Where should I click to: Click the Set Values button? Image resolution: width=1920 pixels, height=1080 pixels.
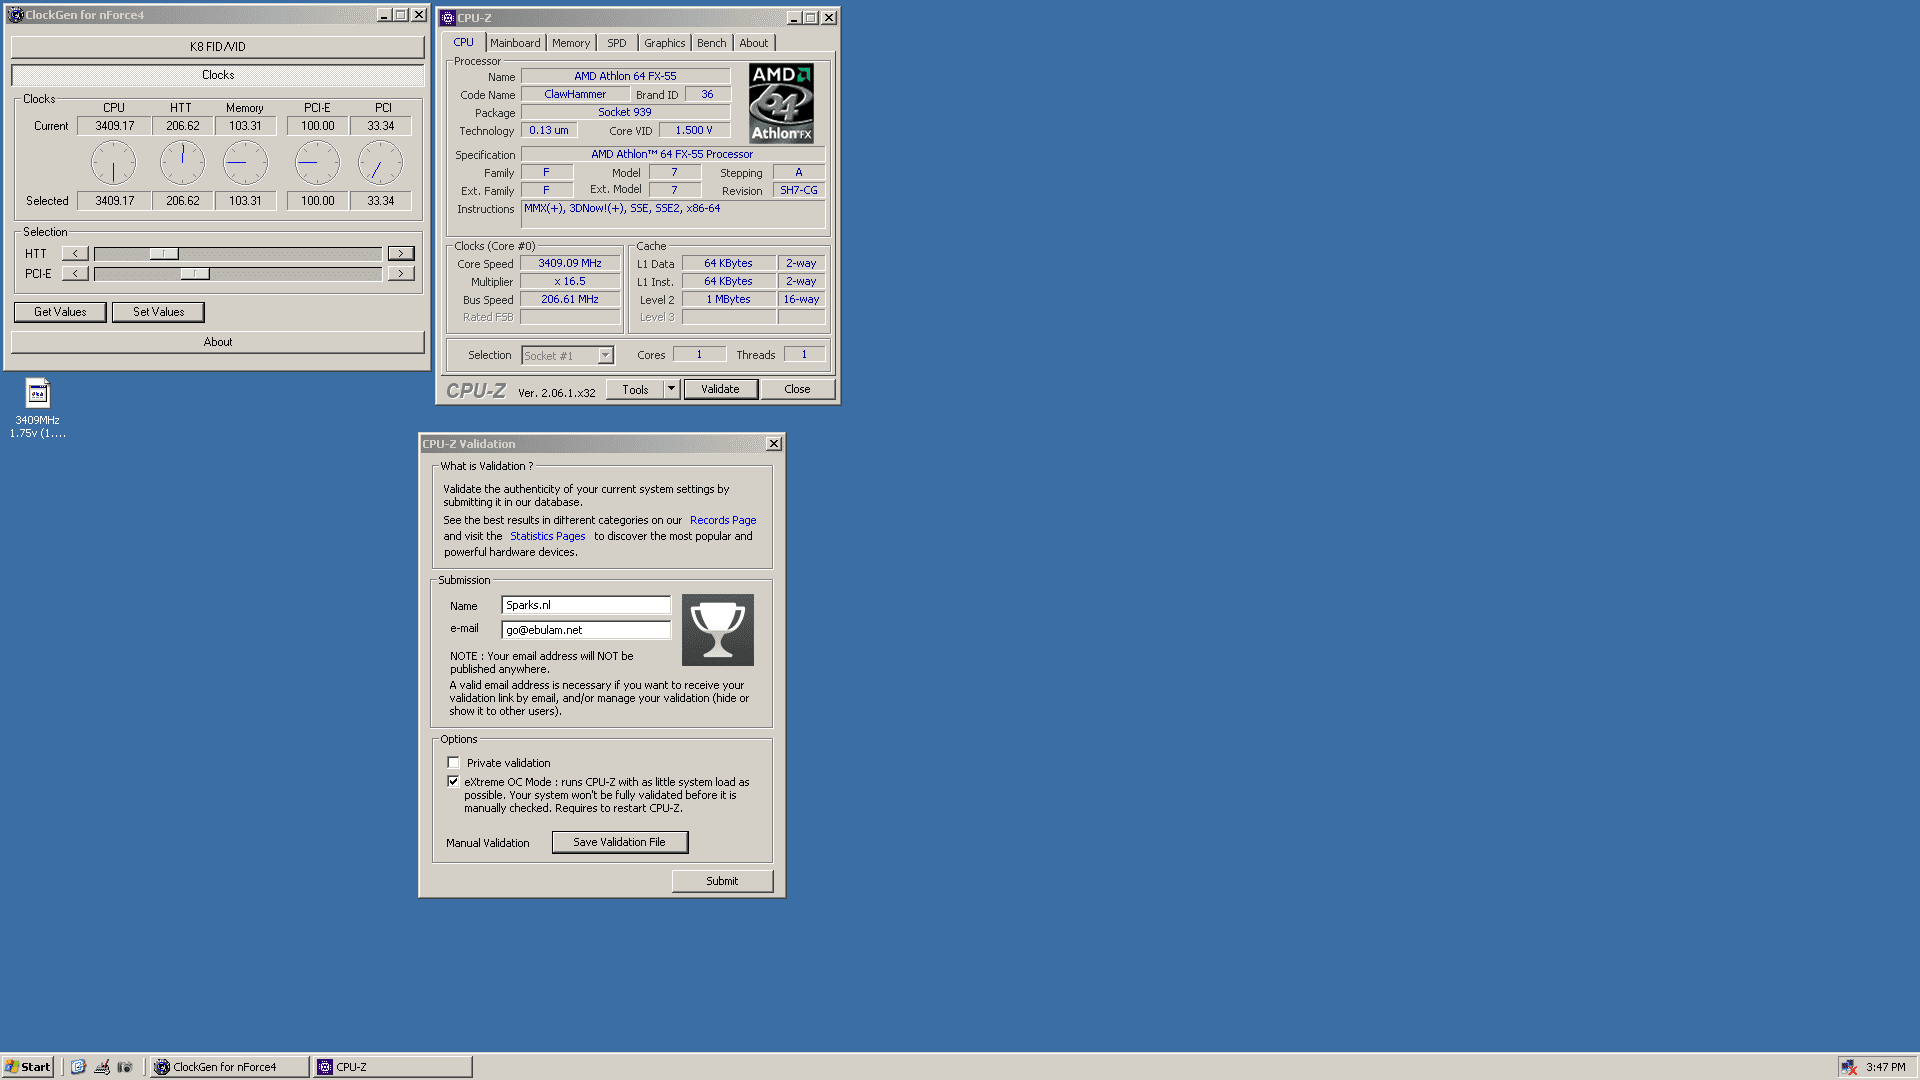pos(159,312)
